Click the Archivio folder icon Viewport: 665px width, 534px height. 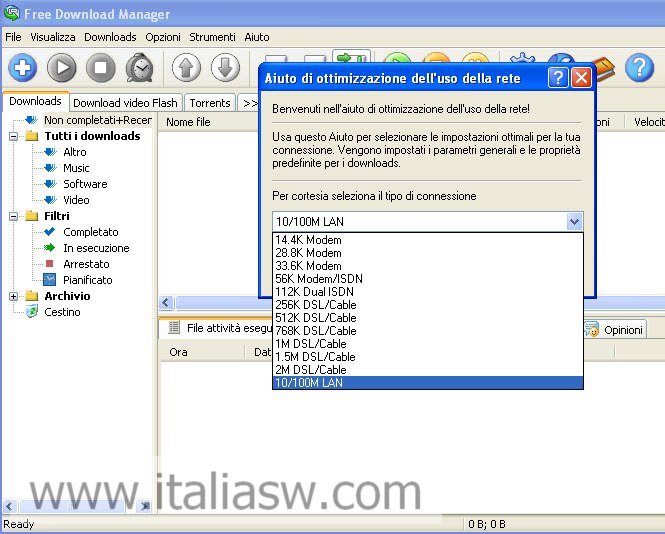click(x=32, y=296)
